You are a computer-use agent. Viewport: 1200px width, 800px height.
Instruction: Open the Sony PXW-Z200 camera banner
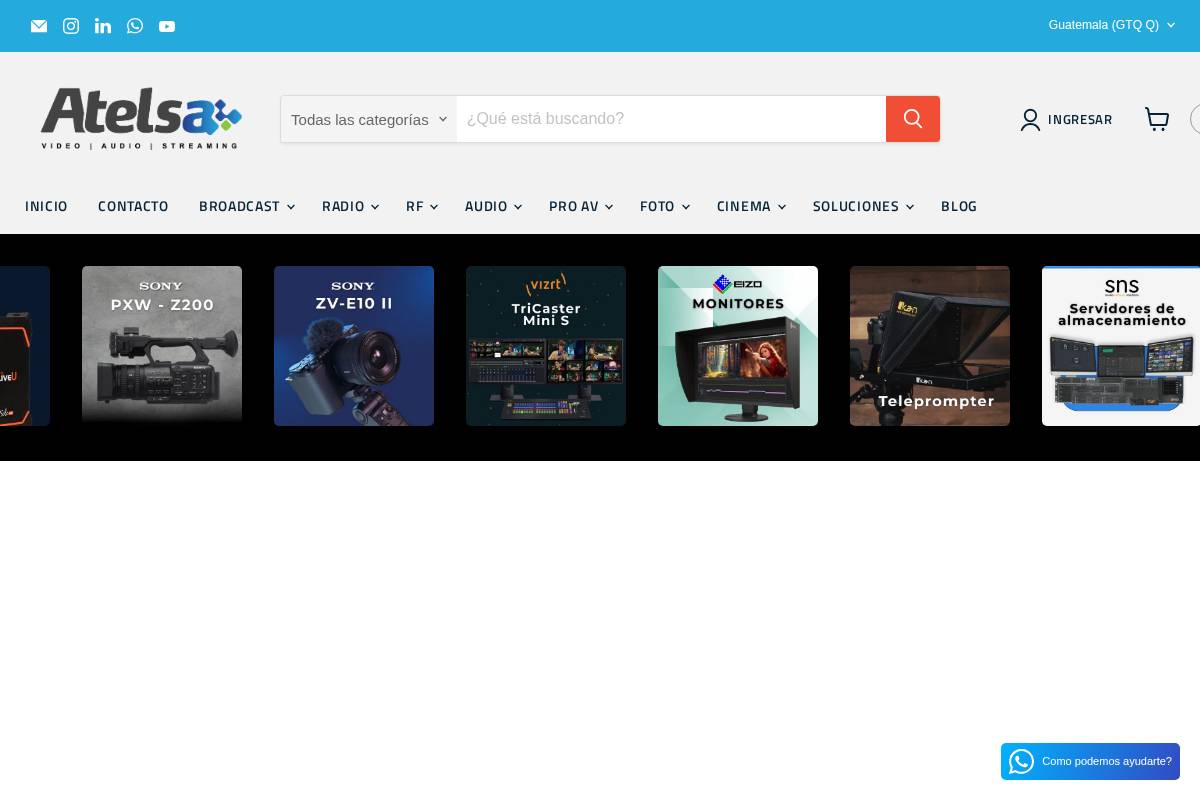pyautogui.click(x=162, y=345)
